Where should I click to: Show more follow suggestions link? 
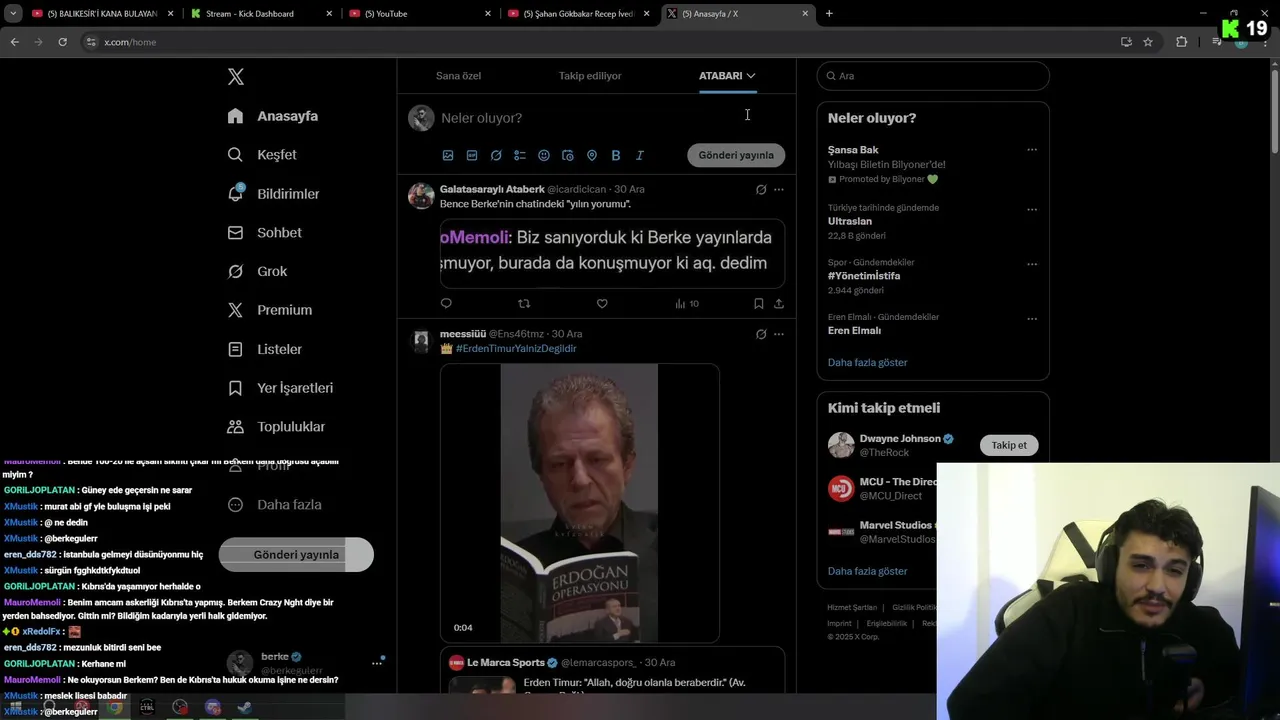pos(868,571)
